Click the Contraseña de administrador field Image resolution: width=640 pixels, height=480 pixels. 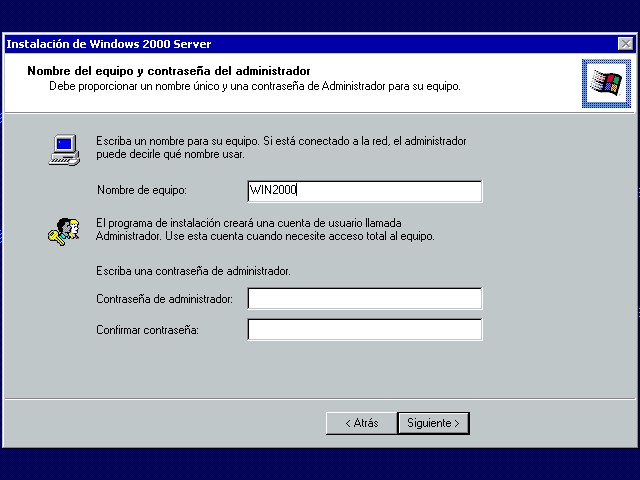(x=364, y=298)
